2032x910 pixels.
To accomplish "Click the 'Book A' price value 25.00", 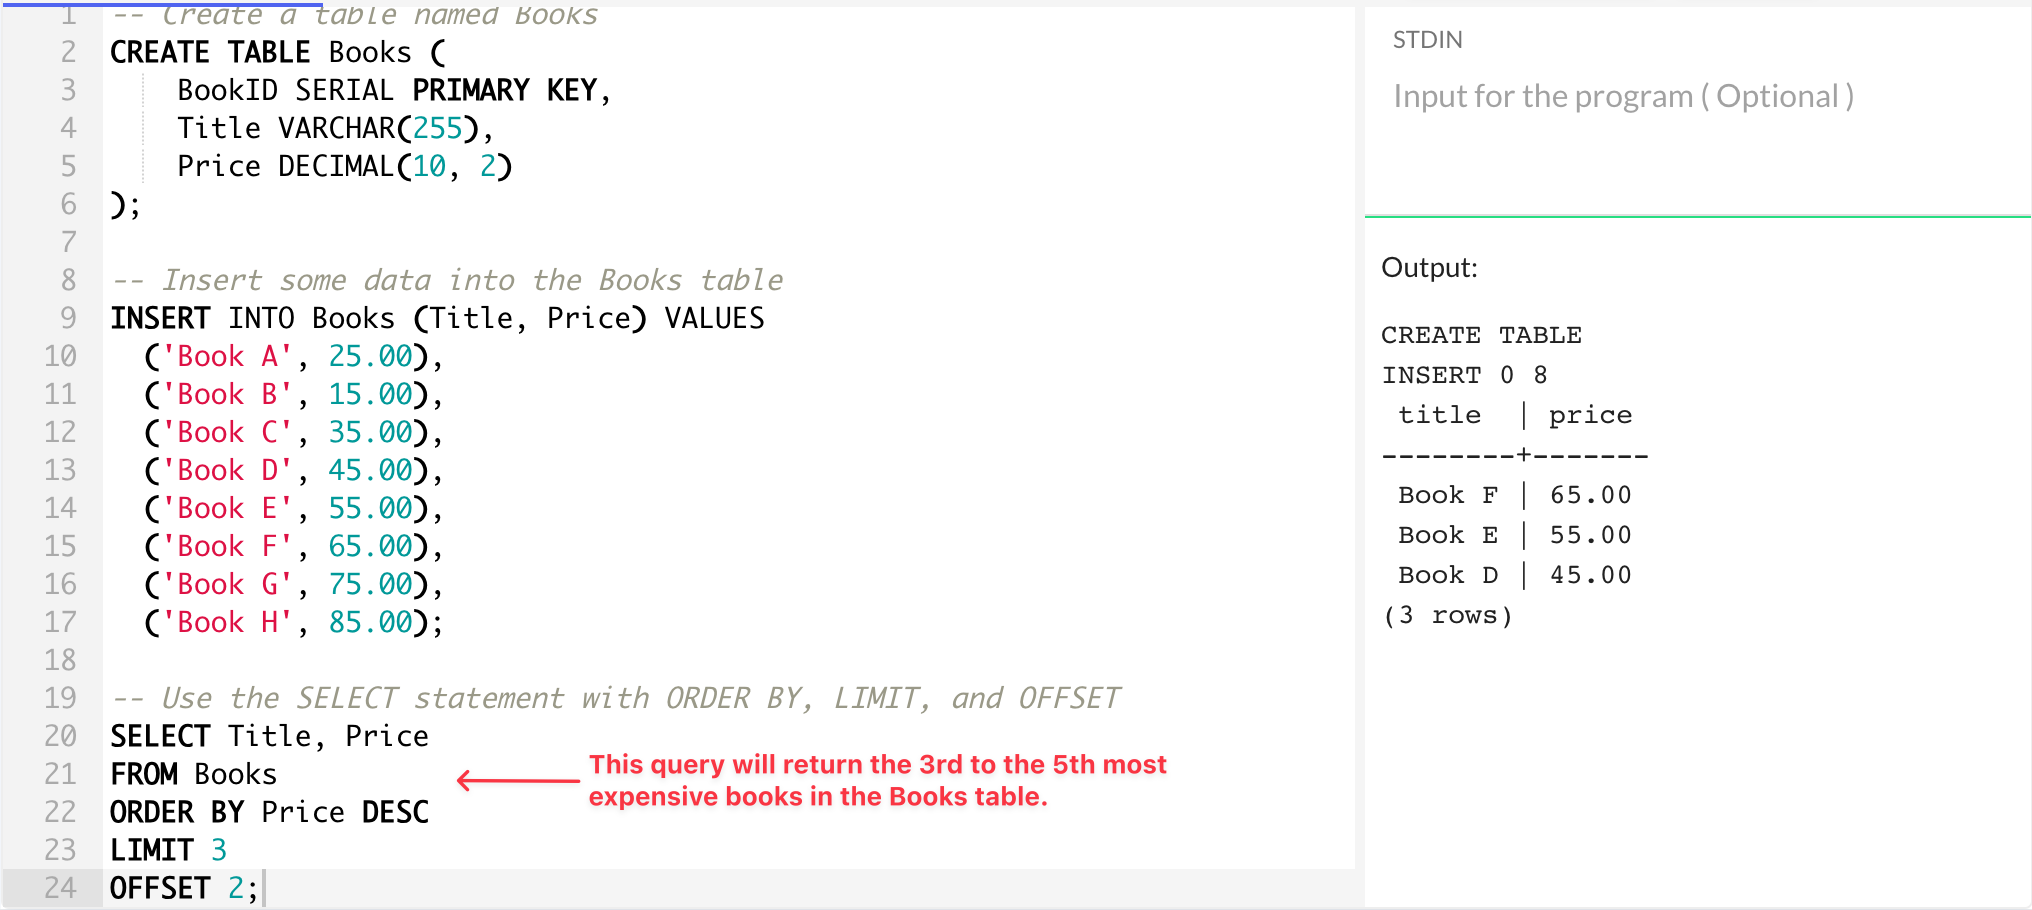I will [x=368, y=355].
